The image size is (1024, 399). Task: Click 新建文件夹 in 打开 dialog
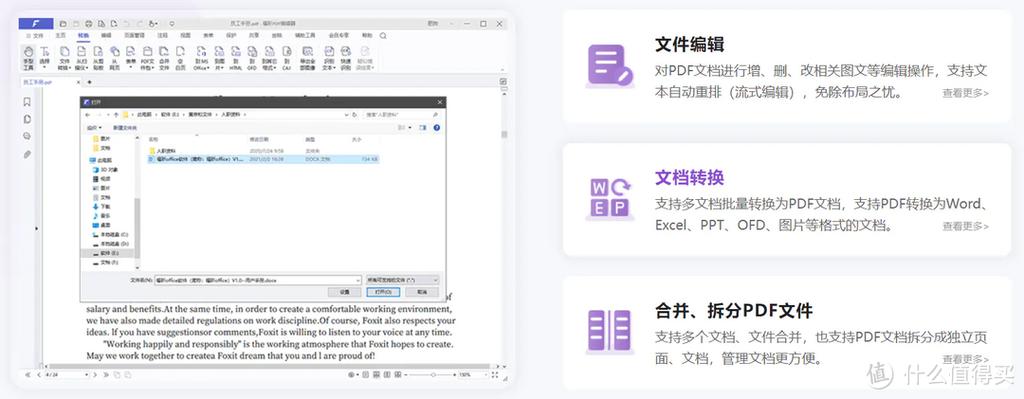tap(125, 127)
